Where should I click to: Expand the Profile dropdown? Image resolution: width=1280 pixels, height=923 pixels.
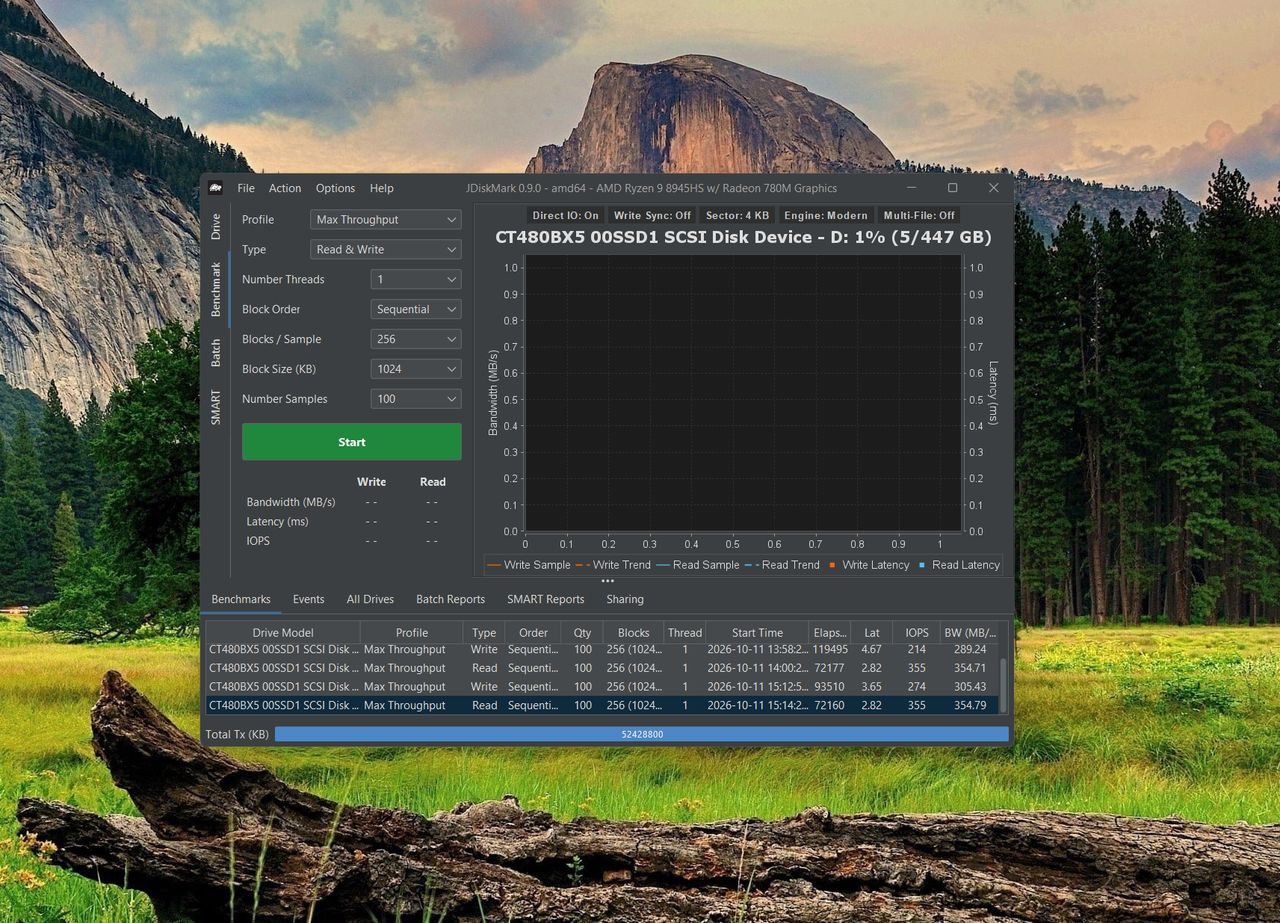click(385, 220)
